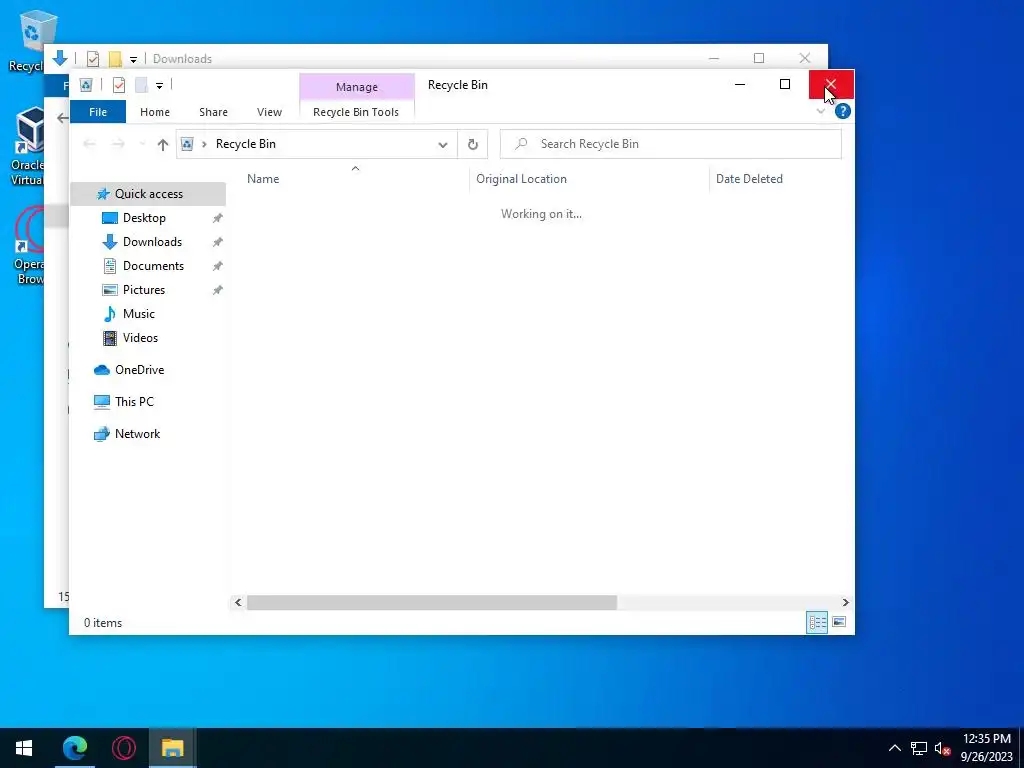Screen dimensions: 1024x768
Task: Select the Manage contextual tab
Action: tap(357, 87)
